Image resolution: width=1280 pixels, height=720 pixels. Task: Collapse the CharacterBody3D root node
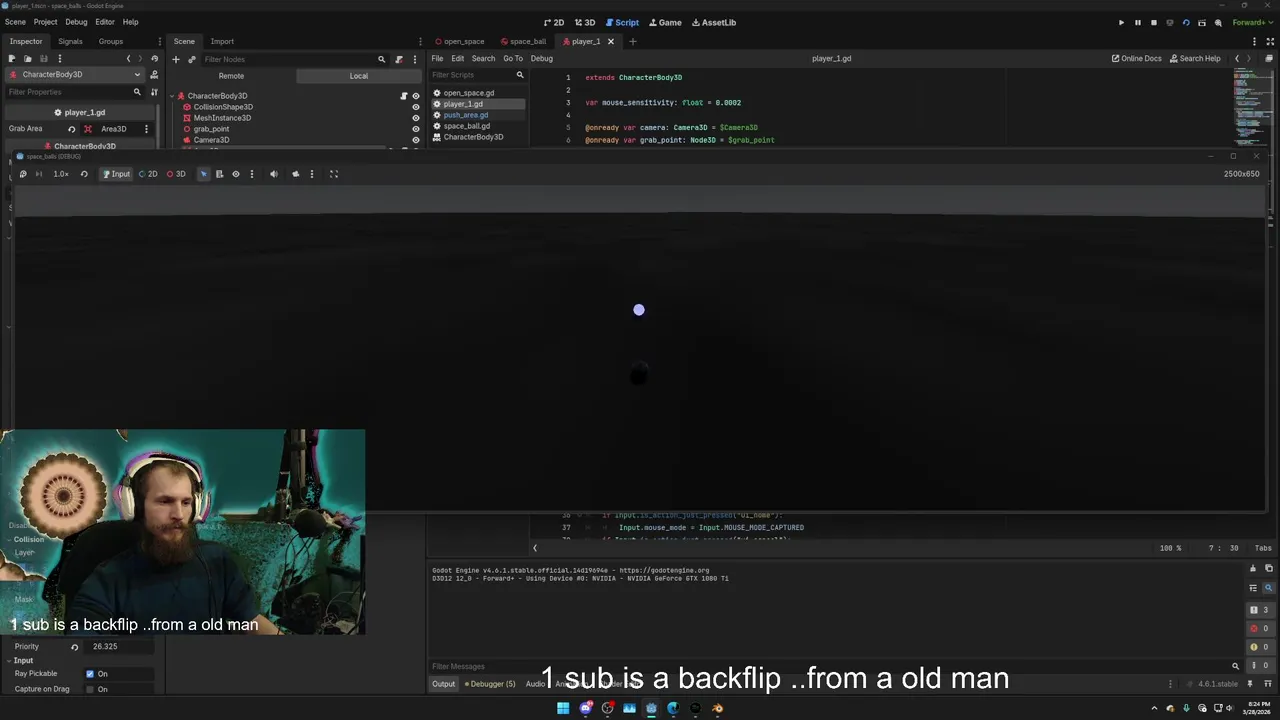(172, 96)
